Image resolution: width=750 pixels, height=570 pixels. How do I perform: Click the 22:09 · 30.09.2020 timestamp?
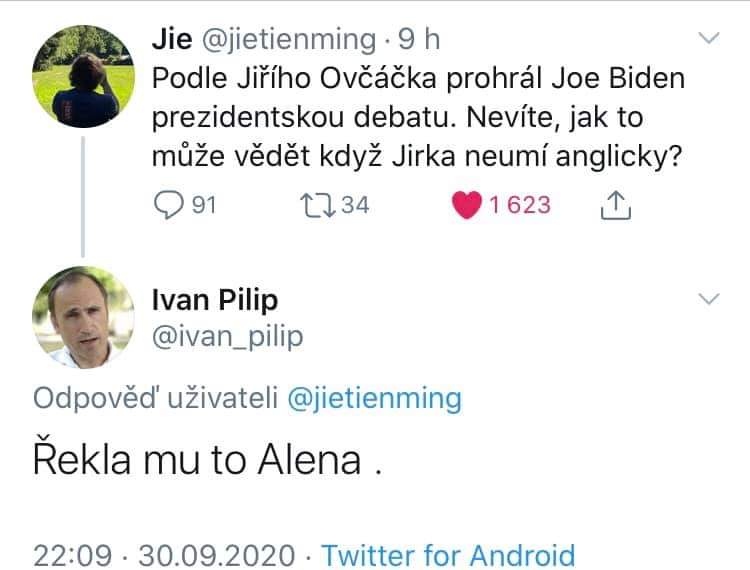point(164,555)
